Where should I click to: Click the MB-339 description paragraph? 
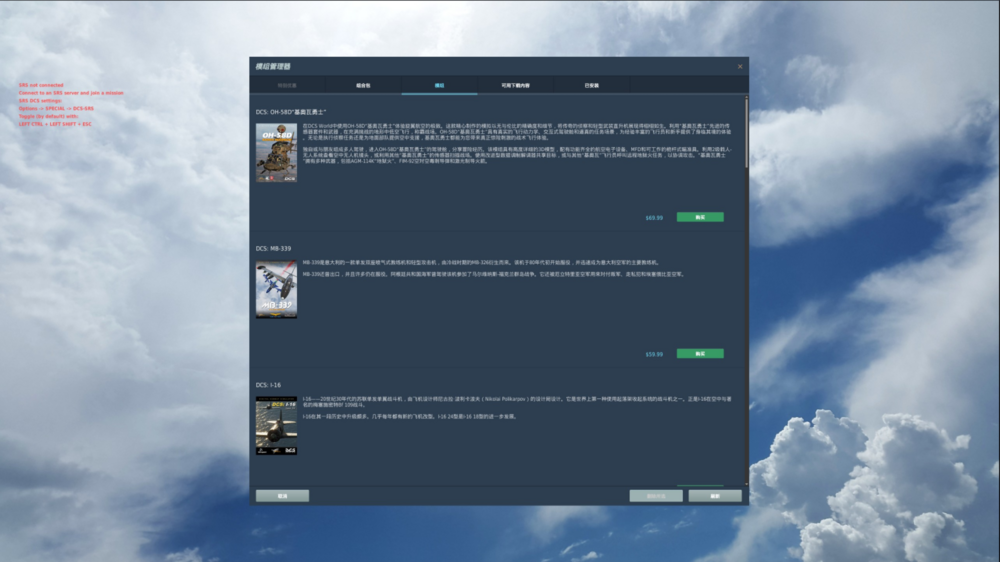[494, 269]
